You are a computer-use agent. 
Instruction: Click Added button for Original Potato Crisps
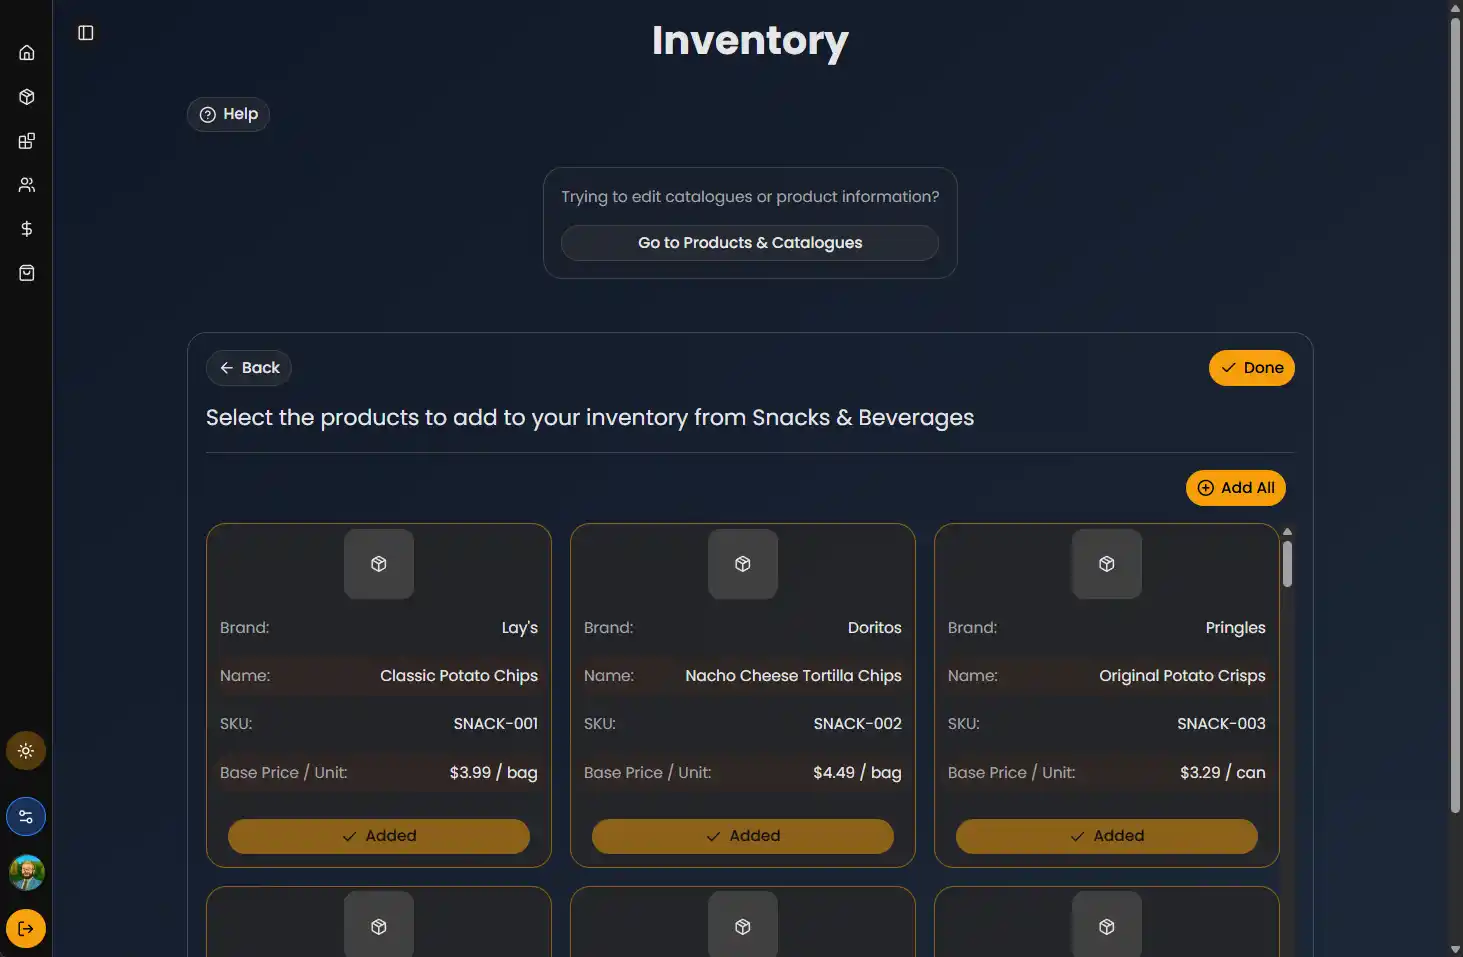click(x=1107, y=836)
